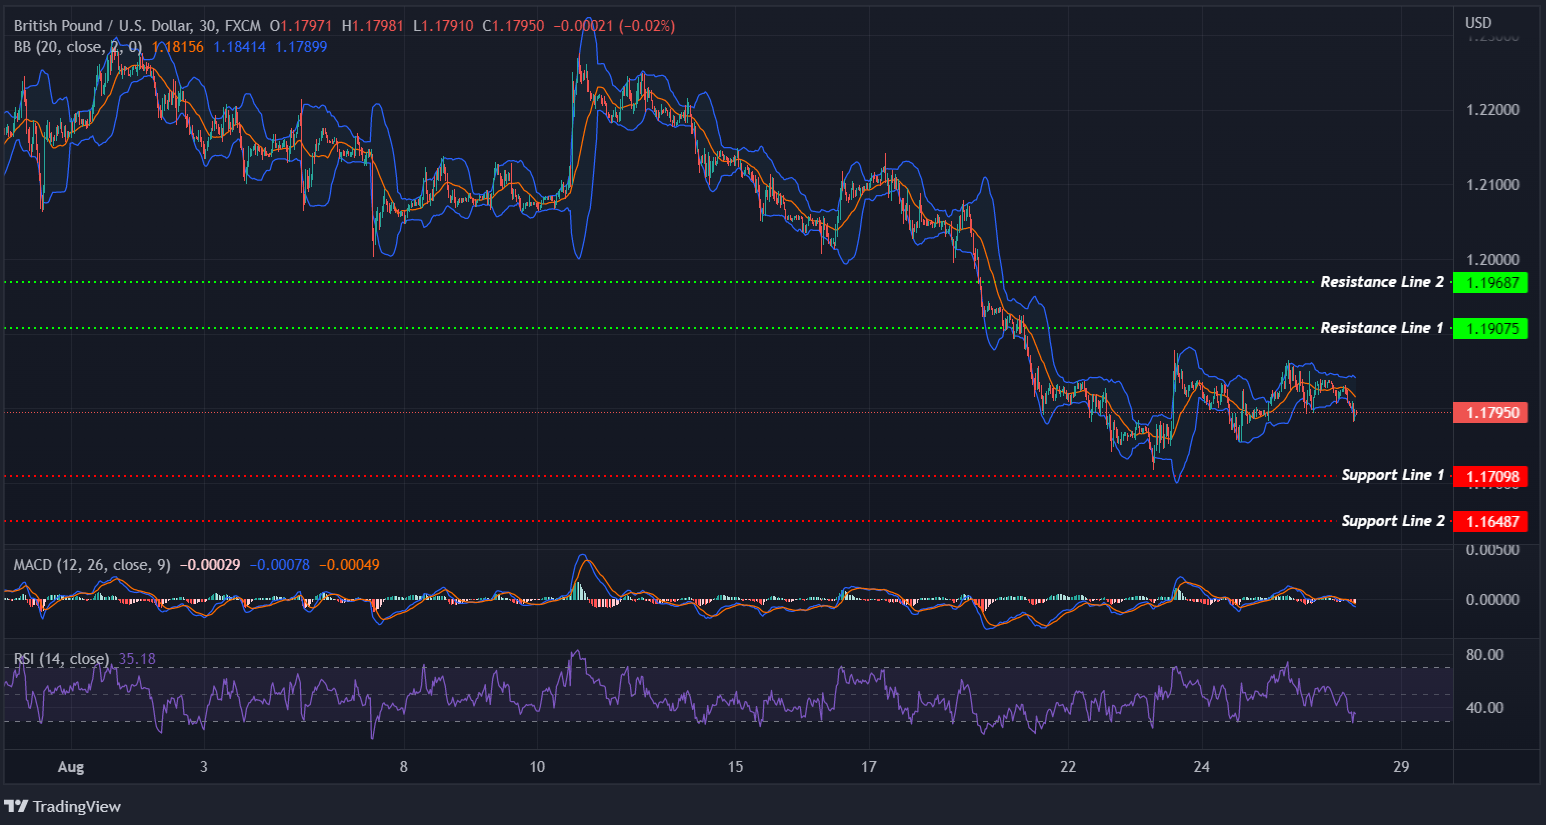Click the current price tag 1.17950
1546x825 pixels.
[1490, 412]
